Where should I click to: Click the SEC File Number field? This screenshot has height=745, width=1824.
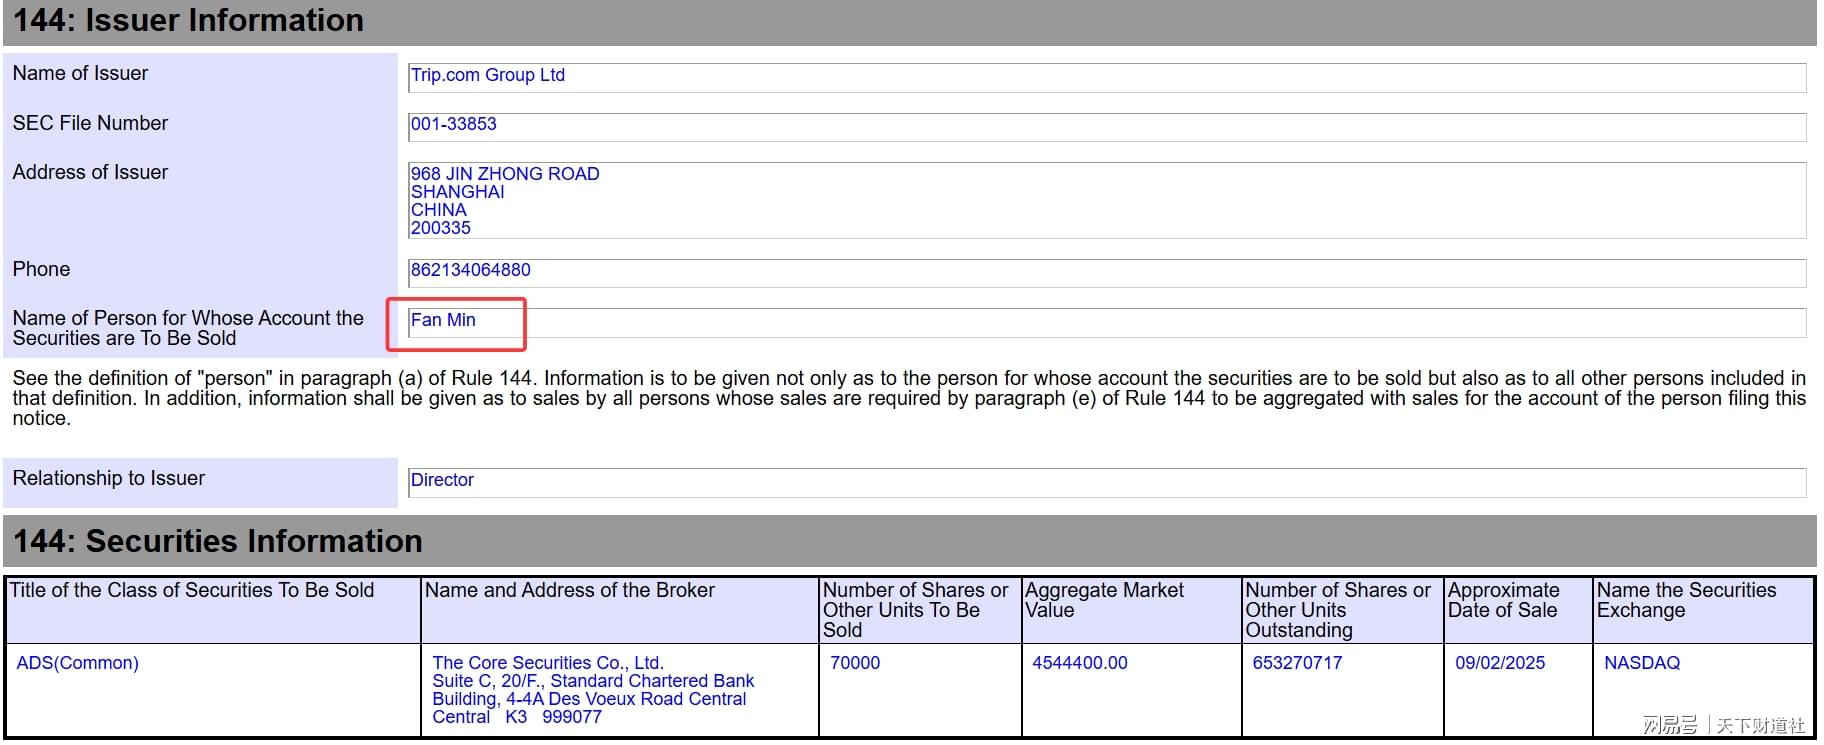[1106, 126]
